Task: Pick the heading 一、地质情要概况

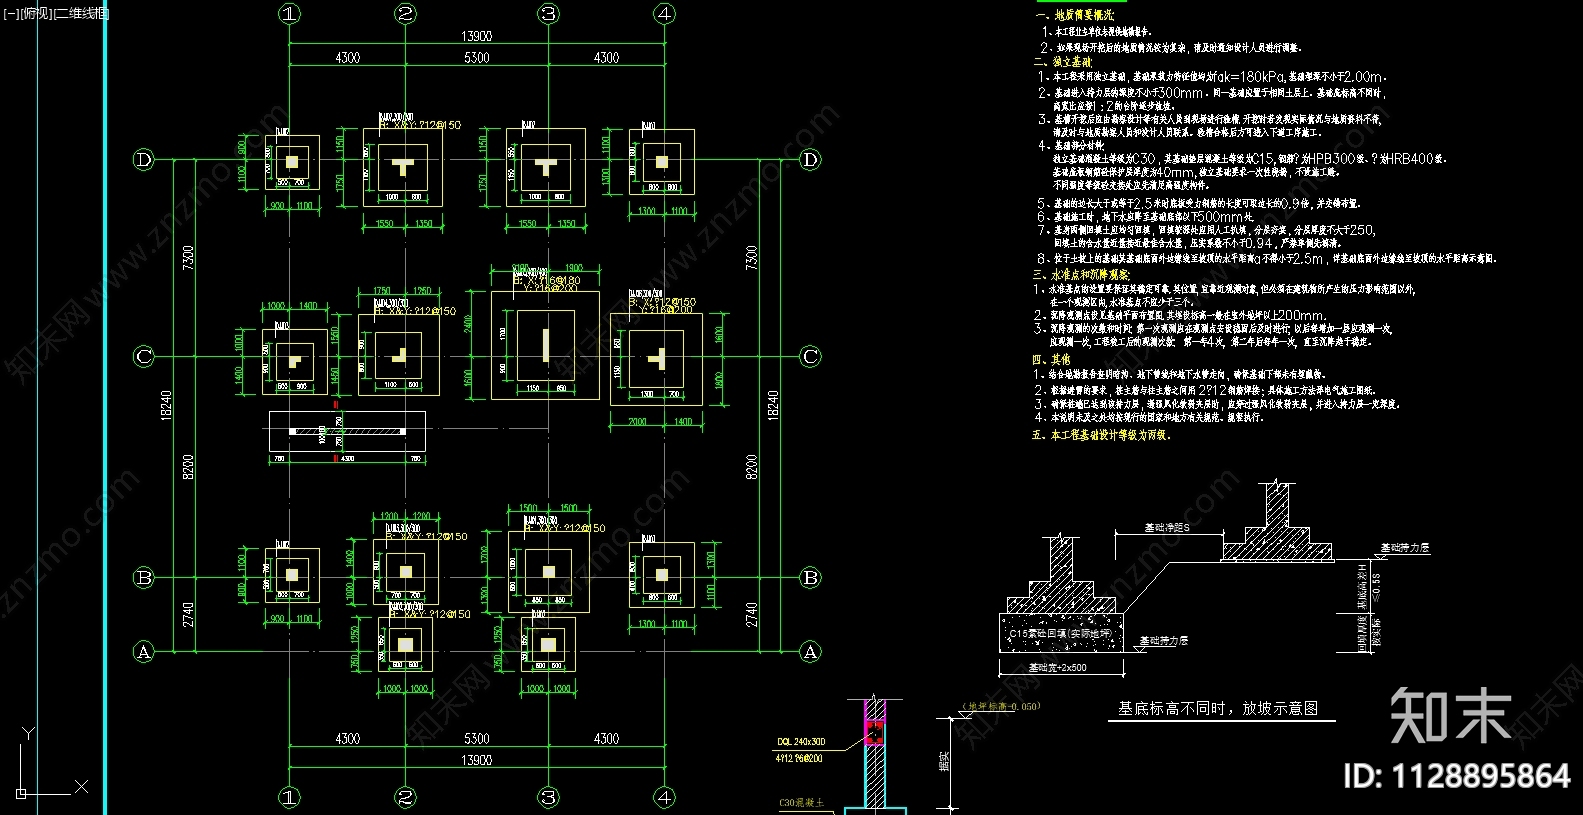Action: pyautogui.click(x=1074, y=16)
